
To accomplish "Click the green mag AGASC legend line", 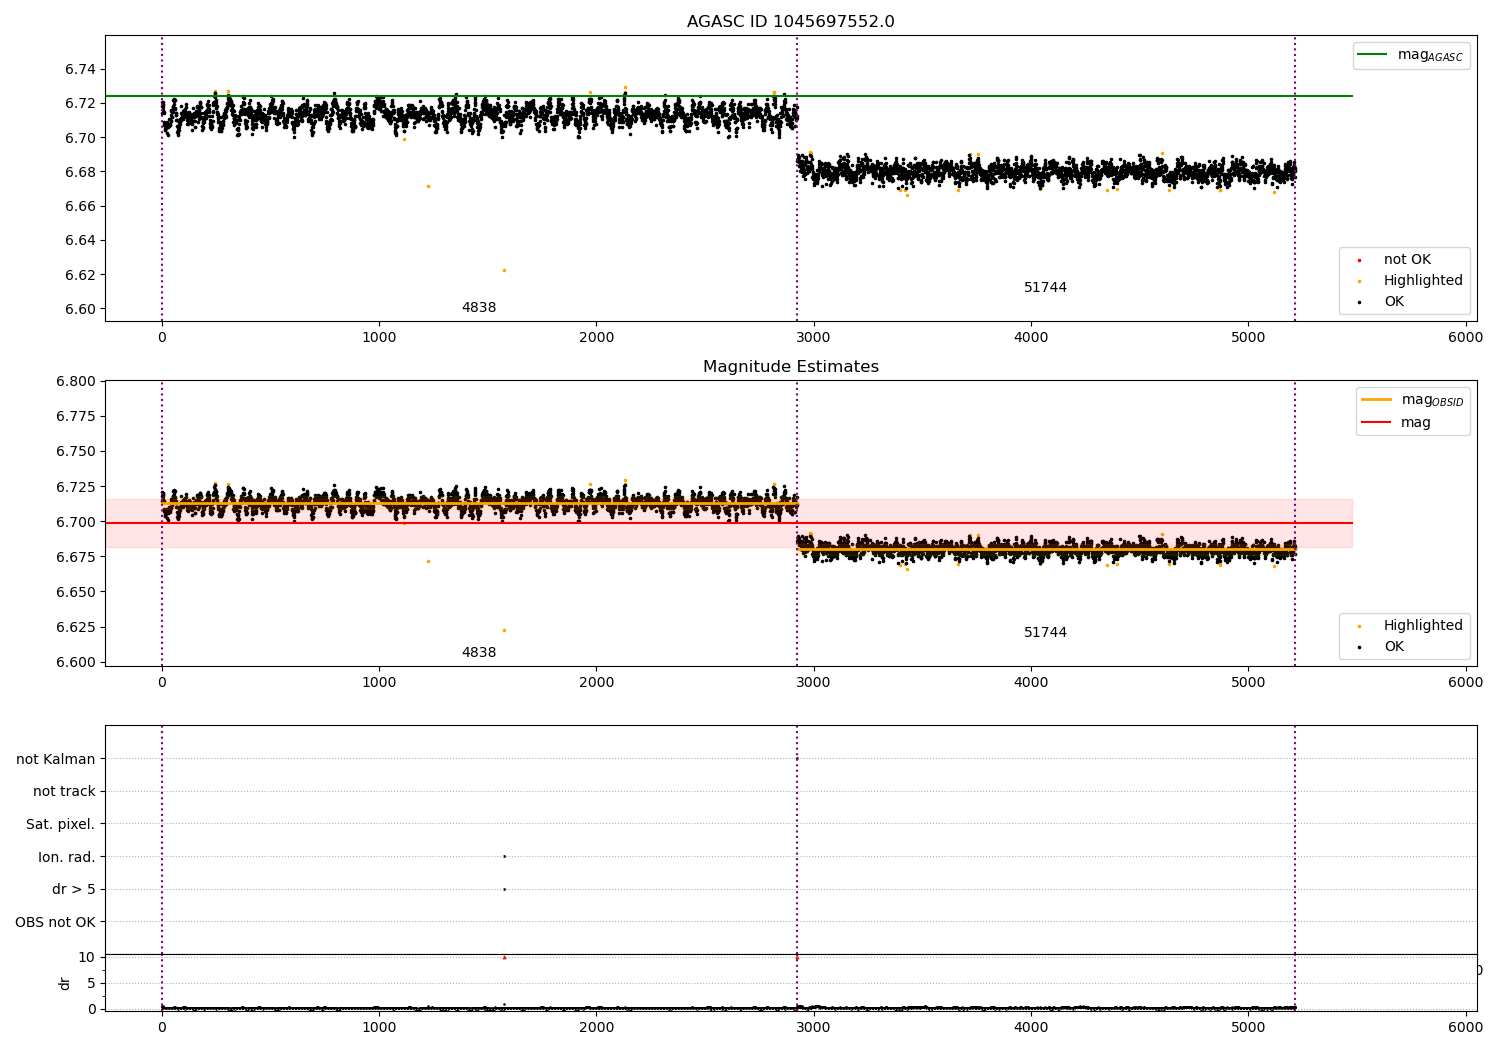I will [1372, 55].
